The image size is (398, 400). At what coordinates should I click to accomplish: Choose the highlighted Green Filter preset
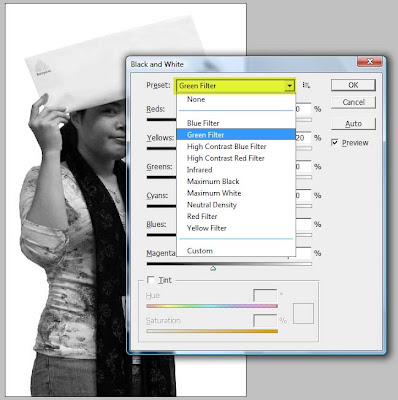pyautogui.click(x=236, y=135)
